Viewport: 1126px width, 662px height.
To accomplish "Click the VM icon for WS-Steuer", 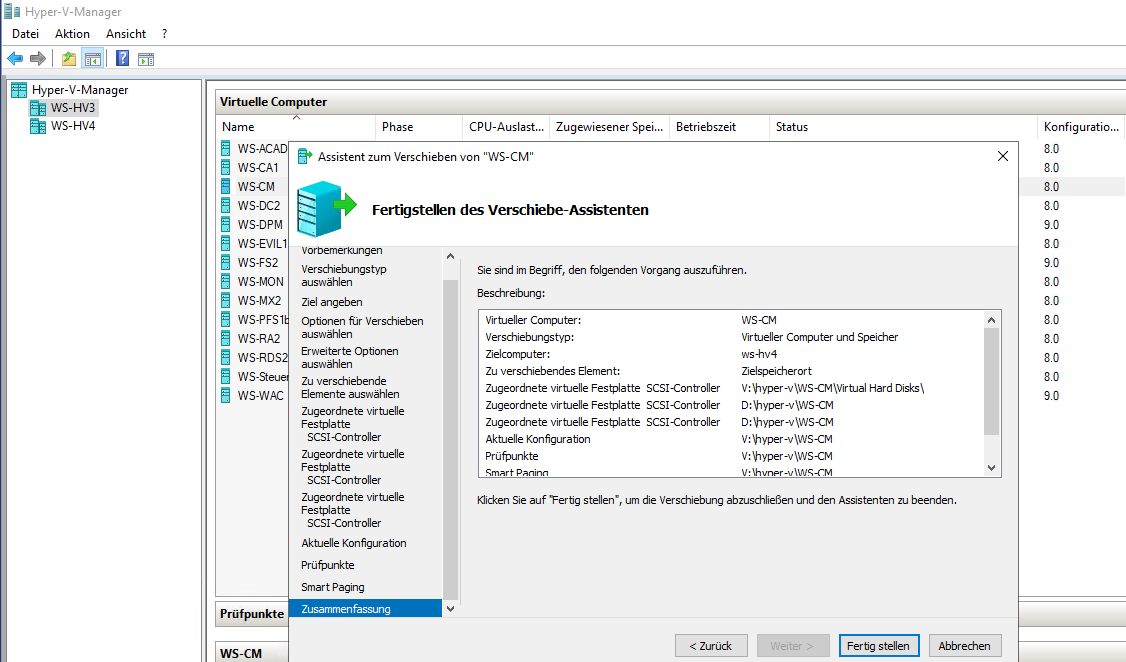I will tap(225, 377).
